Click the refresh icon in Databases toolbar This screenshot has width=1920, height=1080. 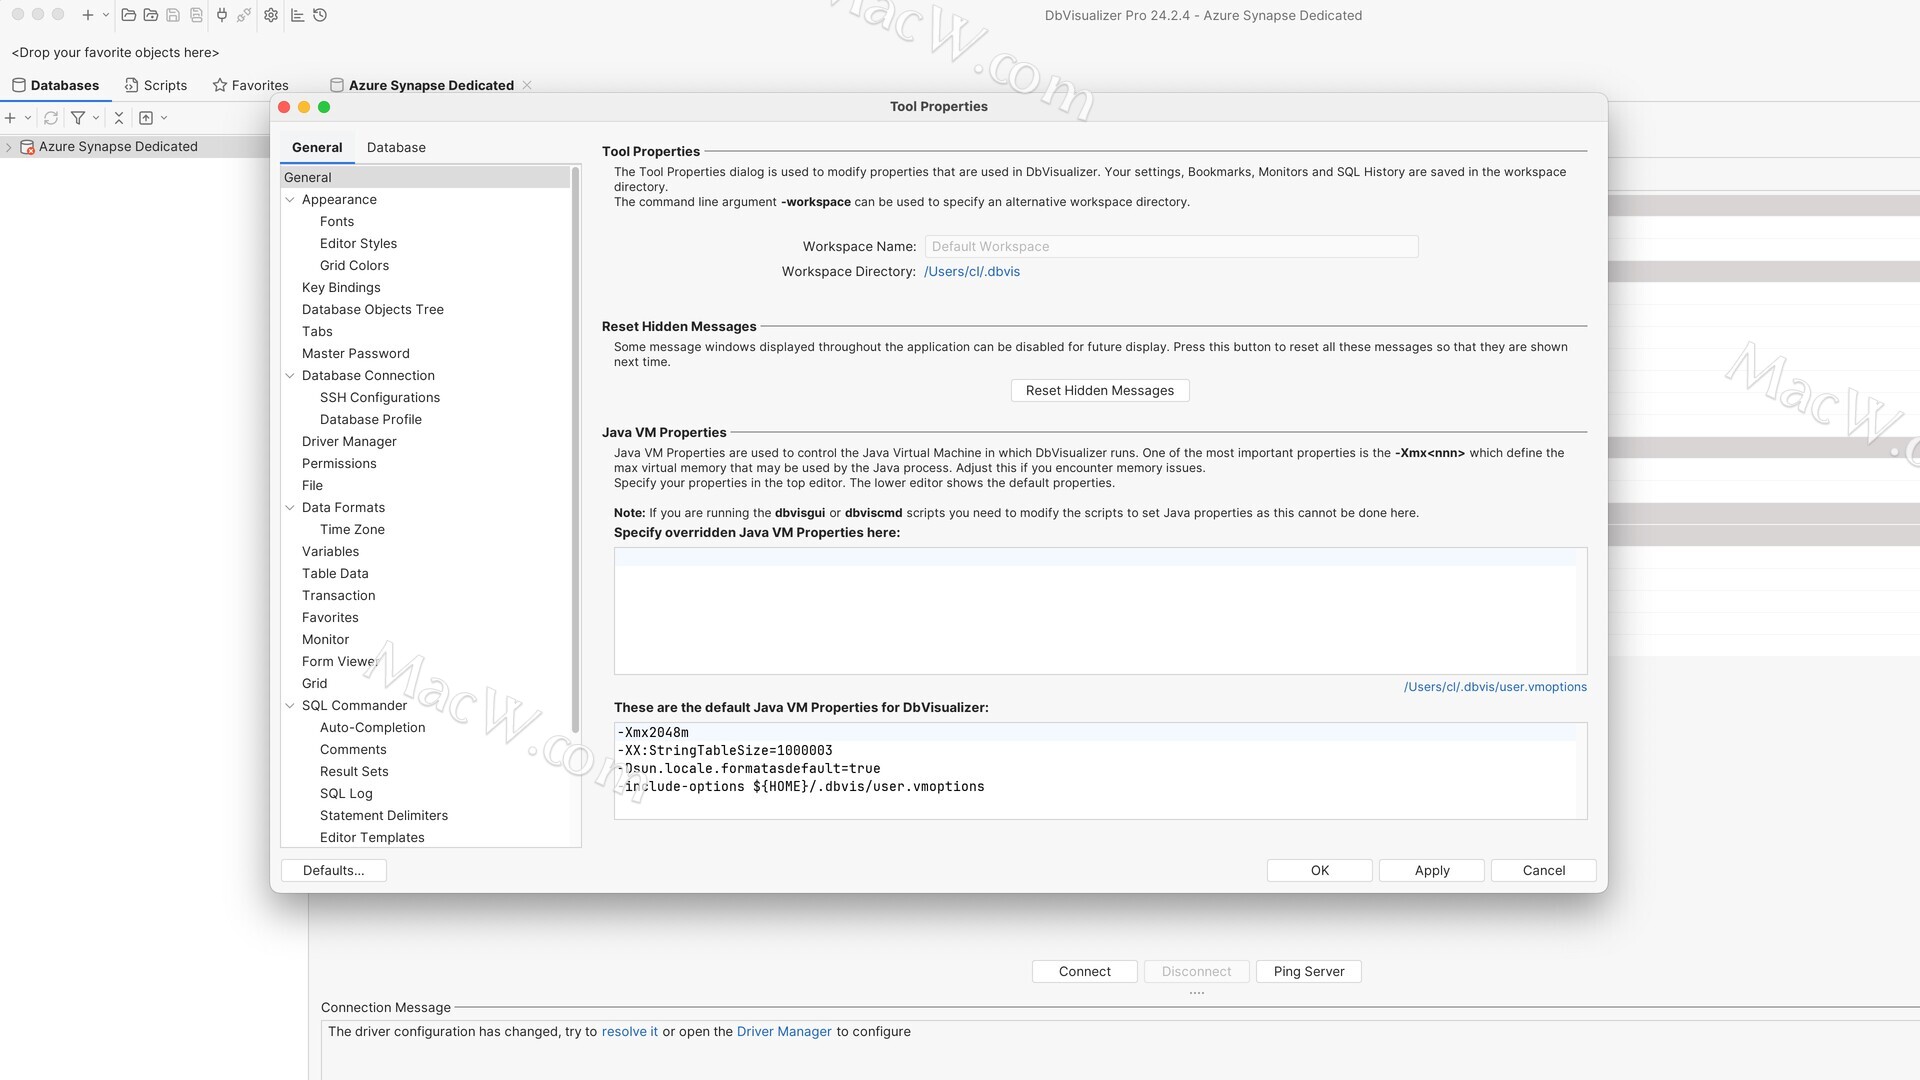51,118
